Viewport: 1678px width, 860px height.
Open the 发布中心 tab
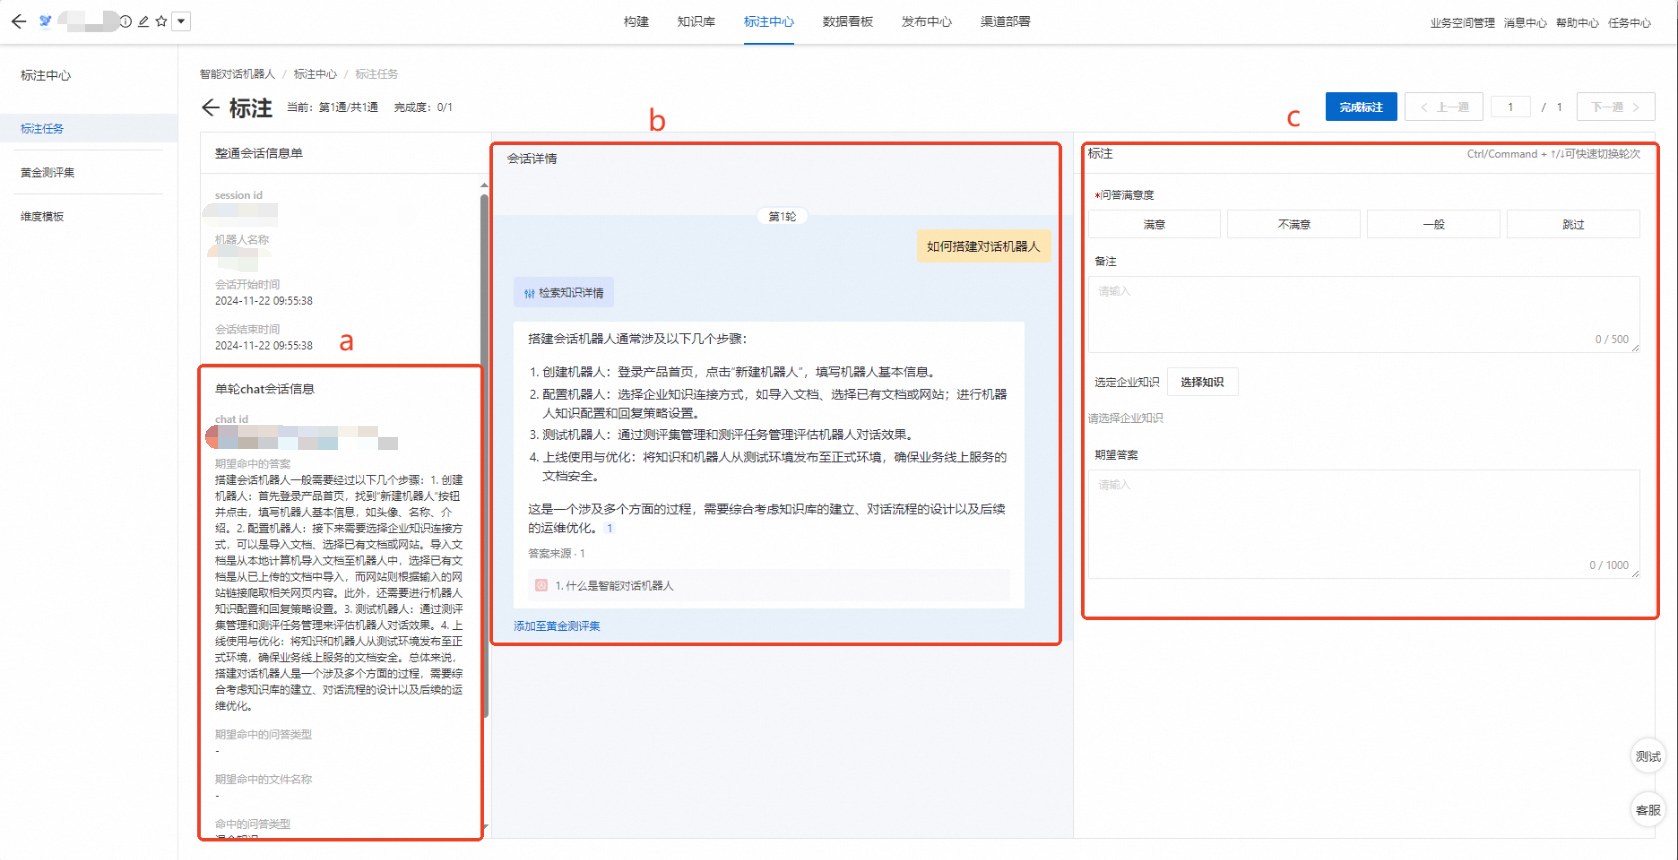[x=927, y=22]
